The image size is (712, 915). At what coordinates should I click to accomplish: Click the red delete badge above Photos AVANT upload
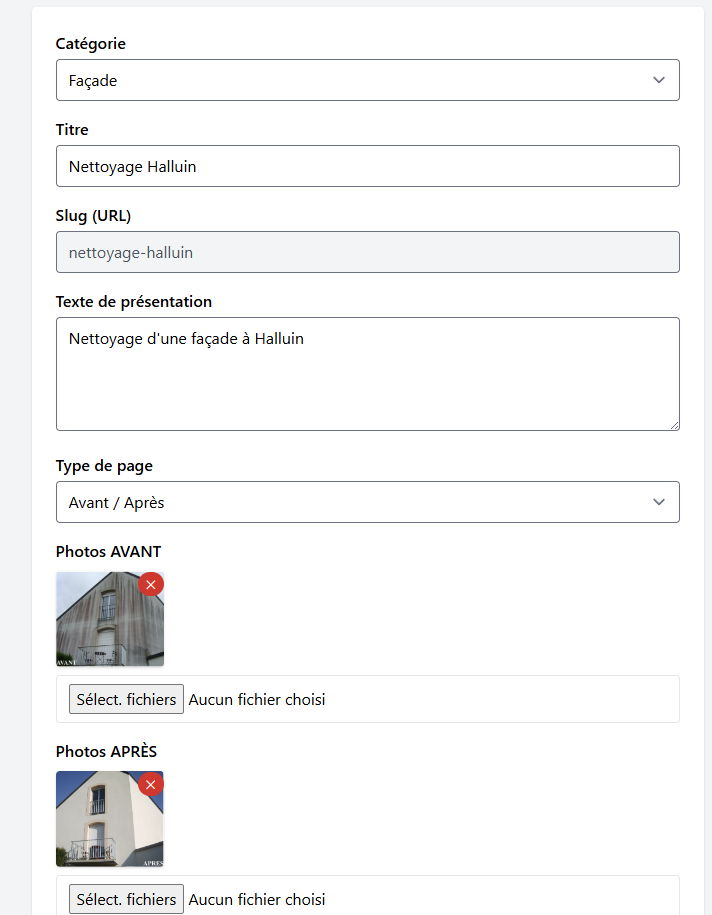[151, 584]
